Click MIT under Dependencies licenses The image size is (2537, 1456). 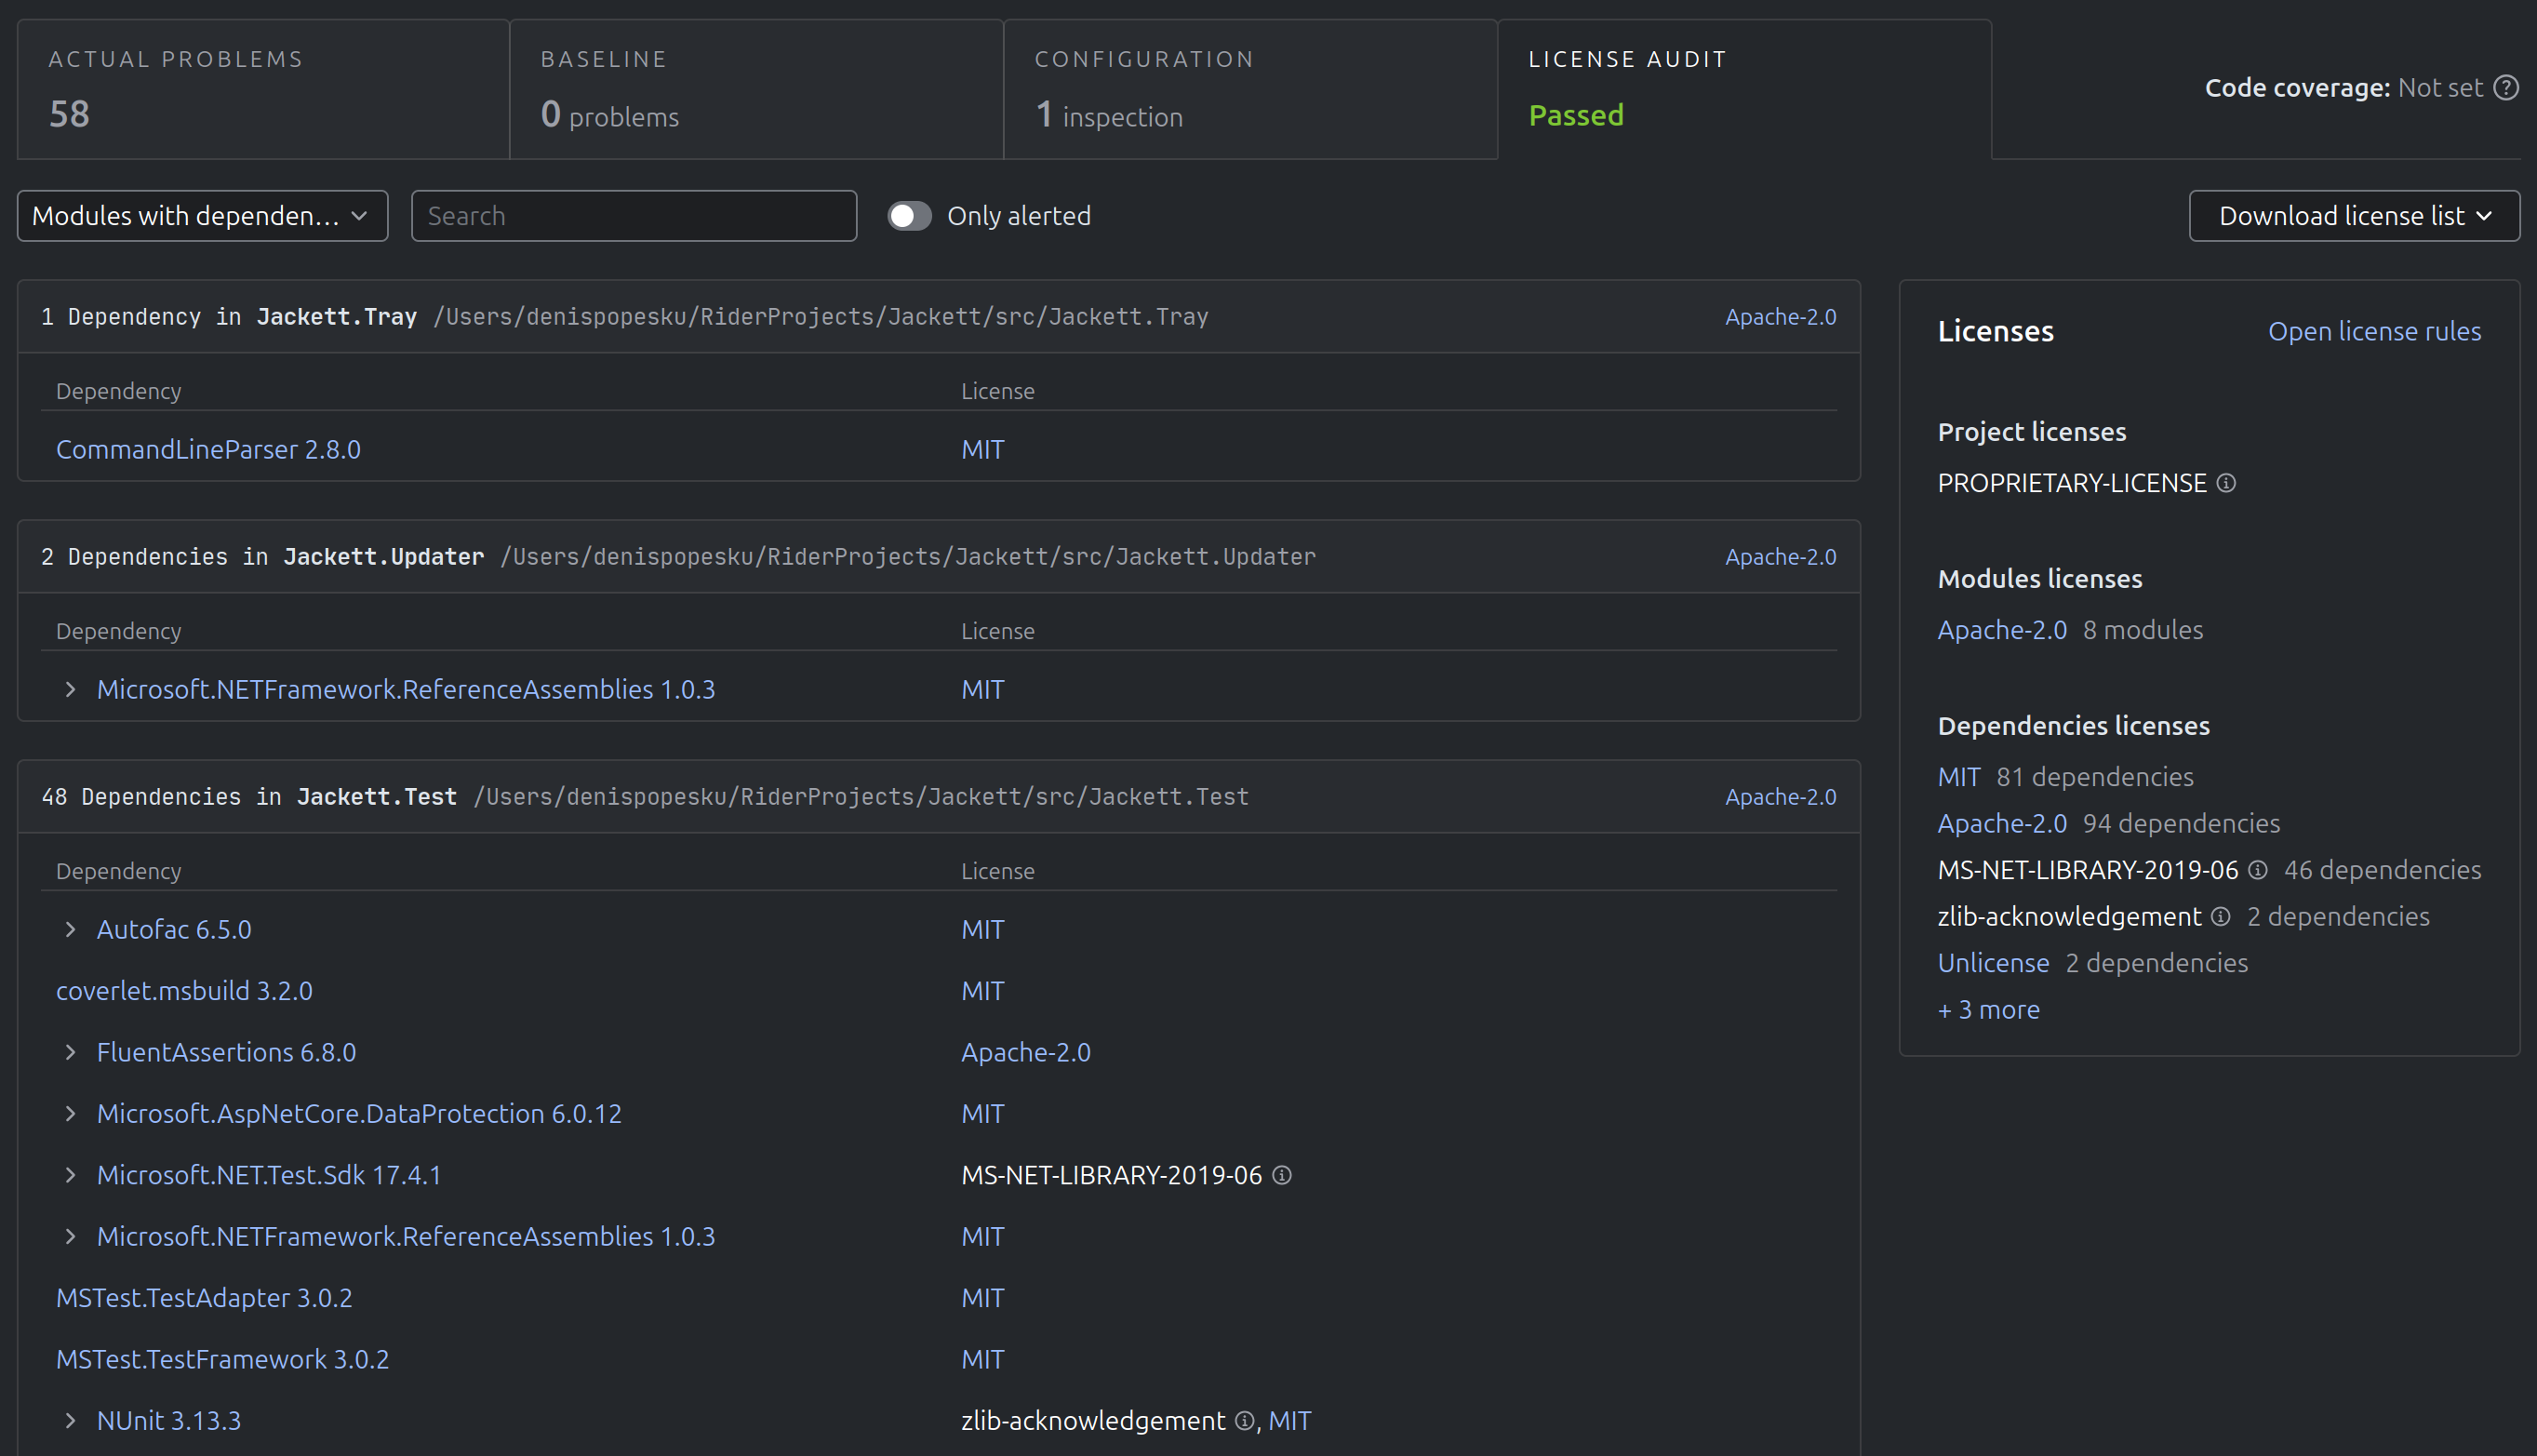[1958, 777]
